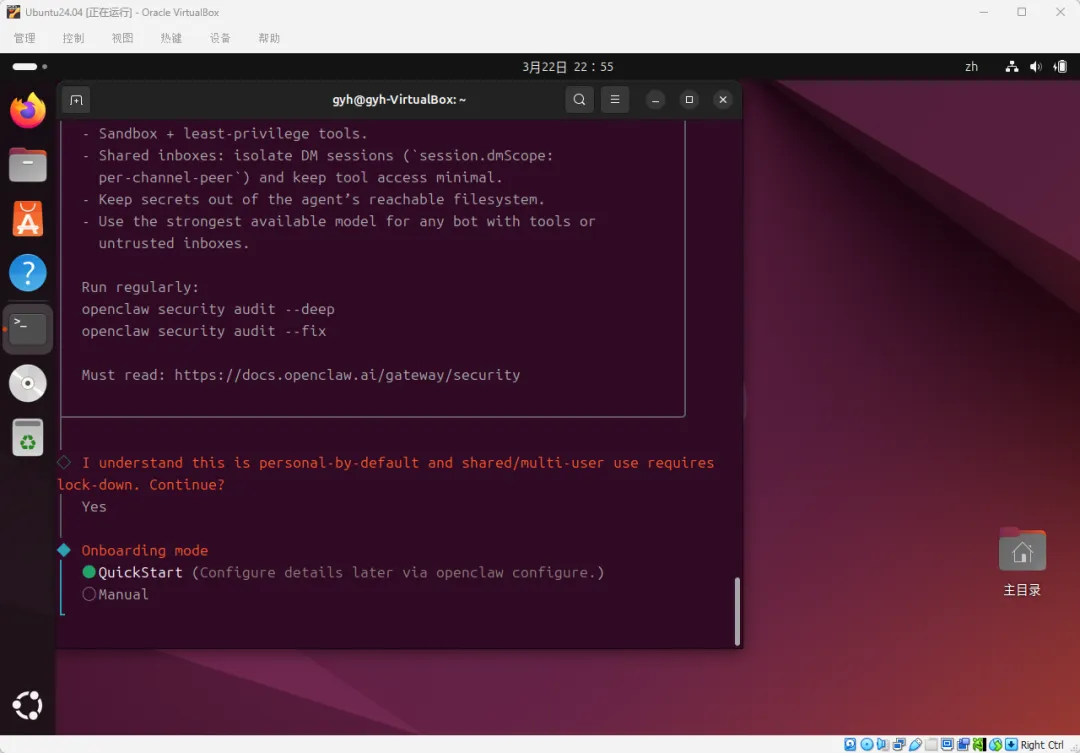Screen dimensions: 1080x753
Task: Click the shared clipboard blue squares icon
Action: (x=963, y=744)
